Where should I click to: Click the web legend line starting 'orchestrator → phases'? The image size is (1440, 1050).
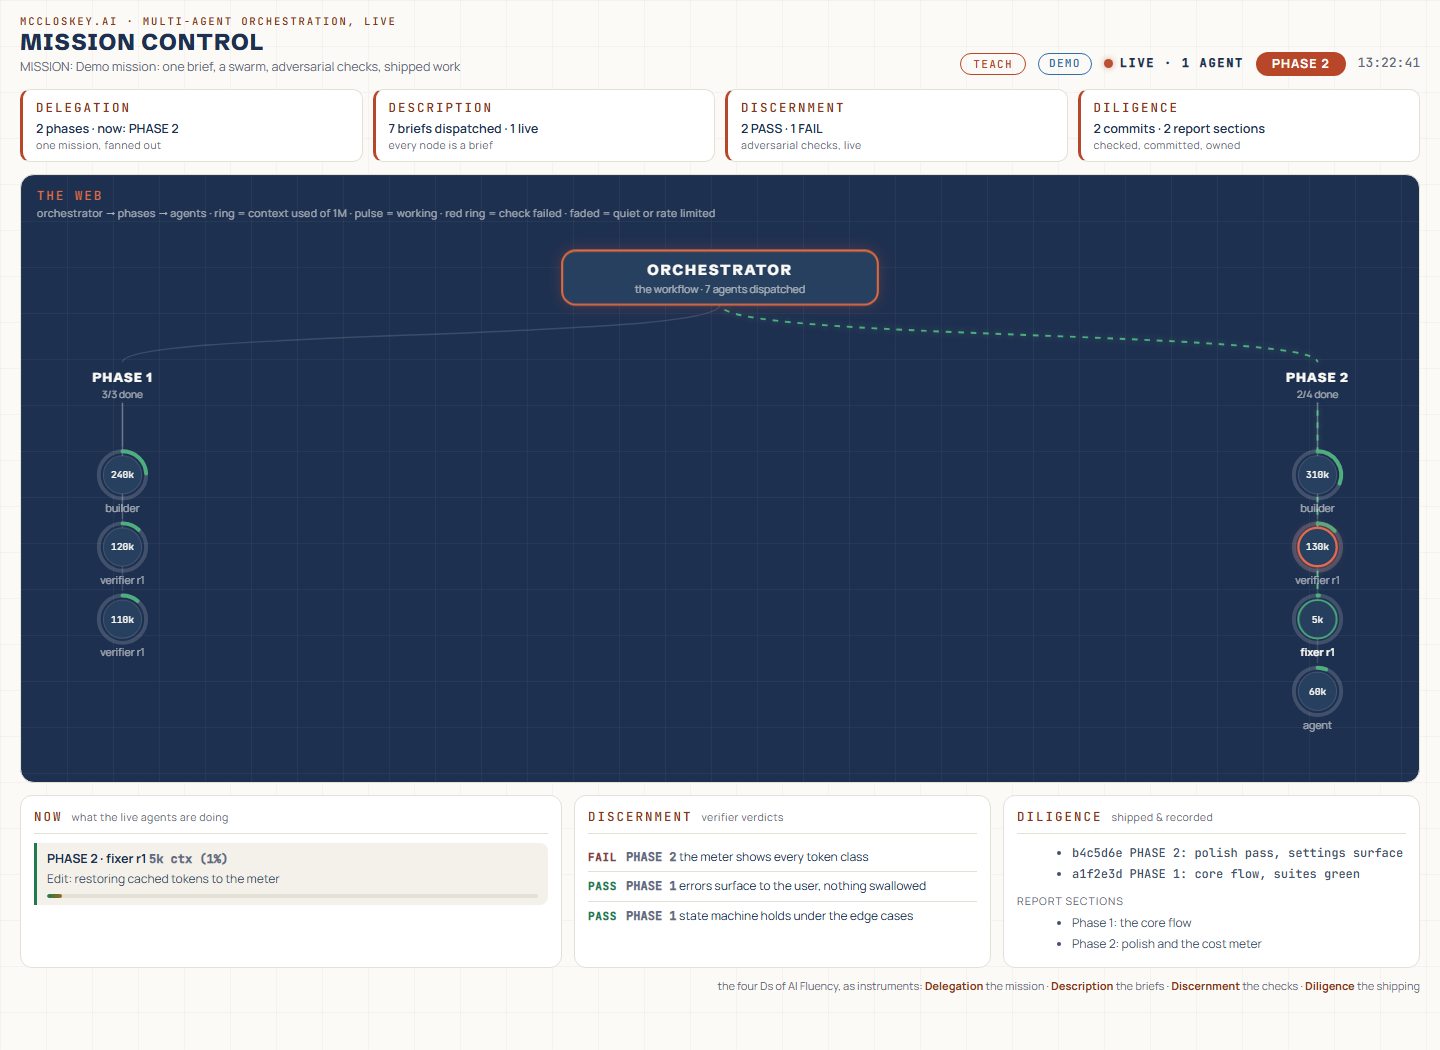[x=376, y=214]
